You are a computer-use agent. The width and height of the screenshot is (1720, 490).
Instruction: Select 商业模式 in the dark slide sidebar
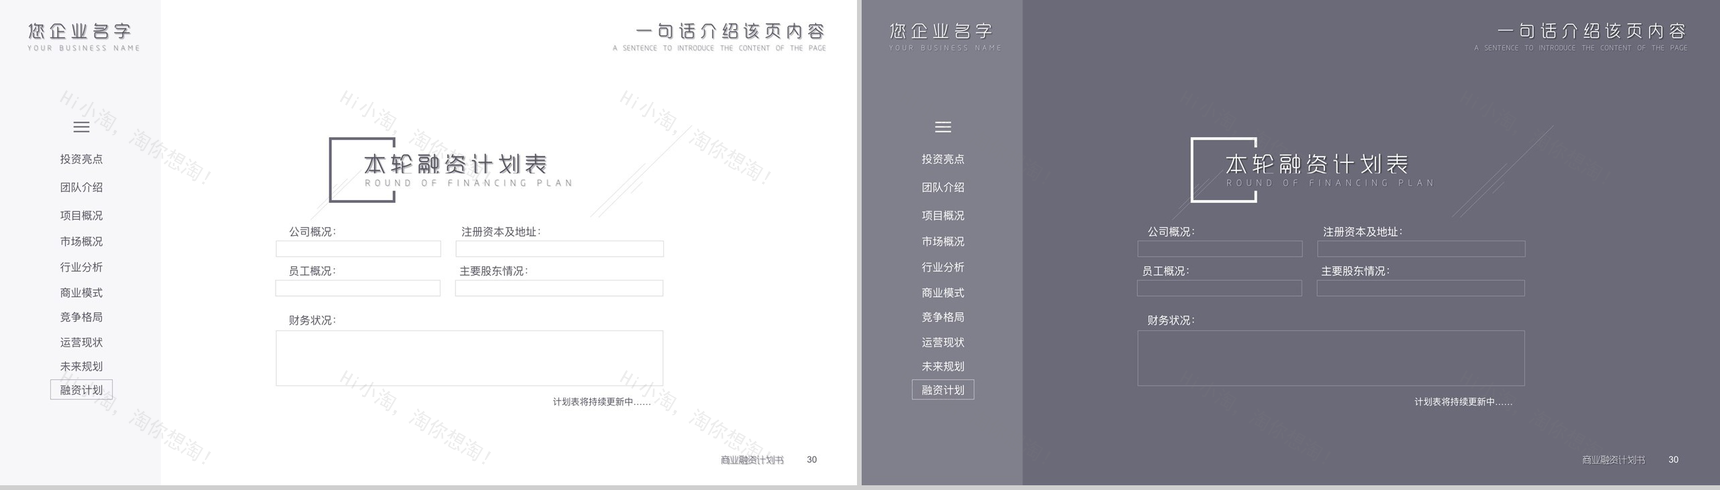click(943, 293)
